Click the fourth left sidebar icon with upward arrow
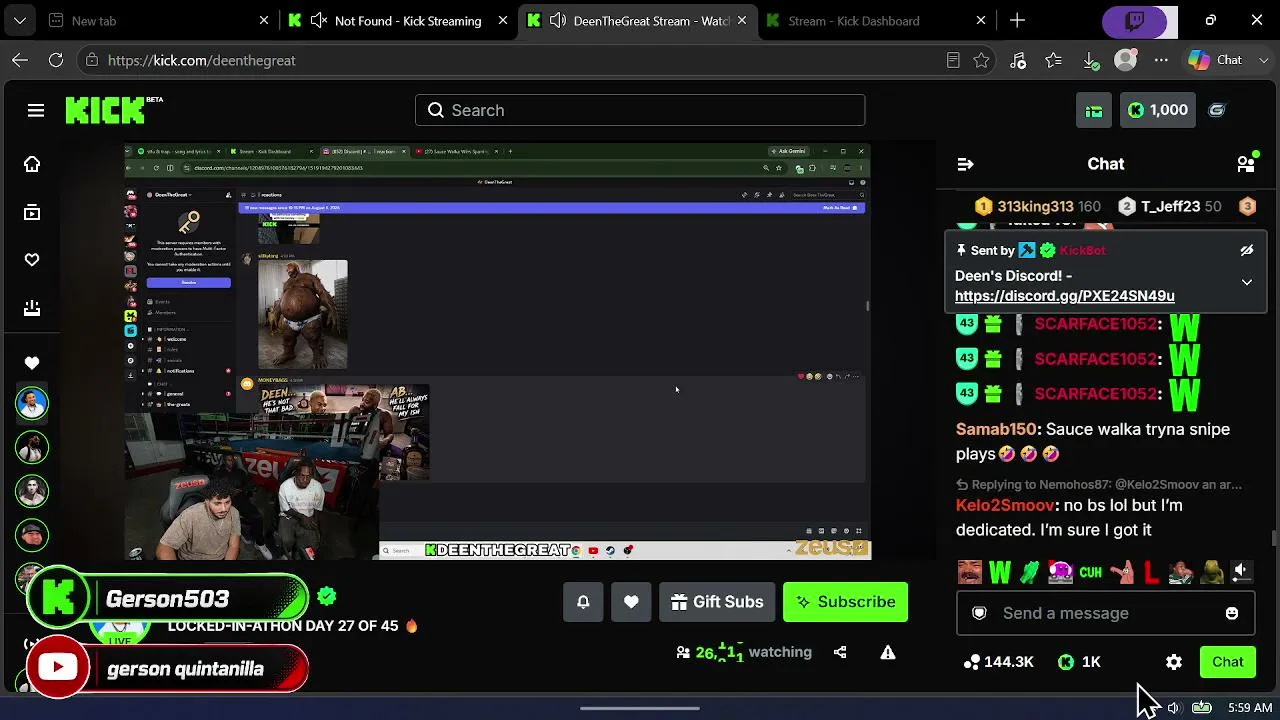Screen dimensions: 1280x720 (x=32, y=308)
